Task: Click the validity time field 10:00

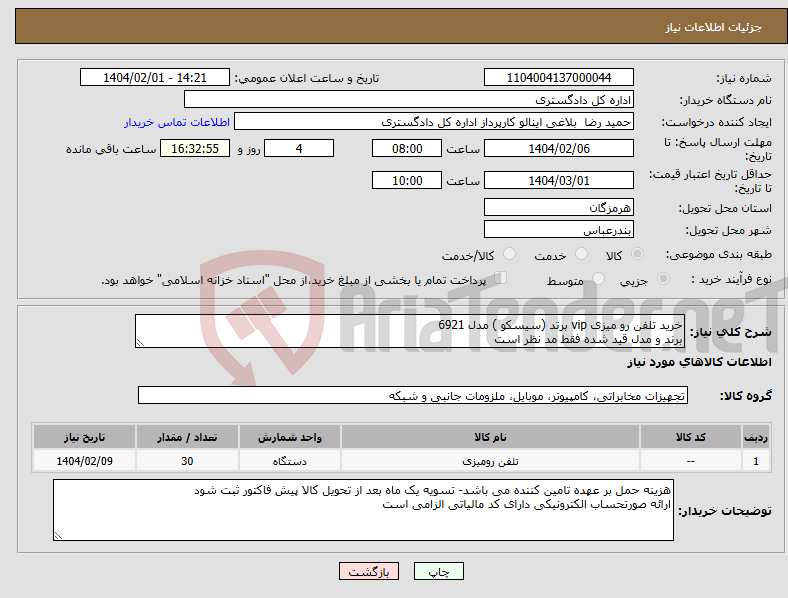Action: pos(407,180)
